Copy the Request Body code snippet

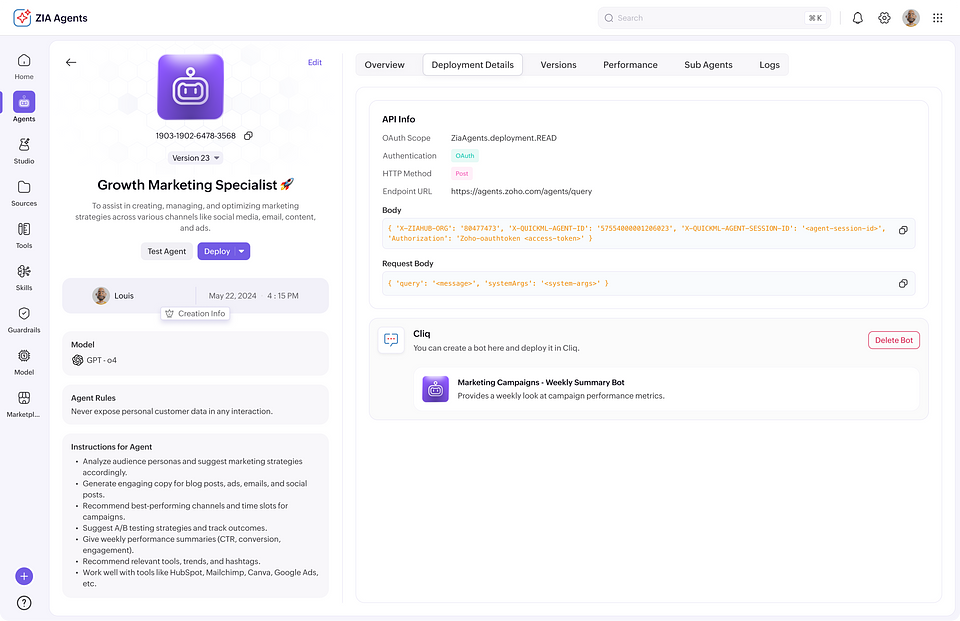(x=903, y=284)
